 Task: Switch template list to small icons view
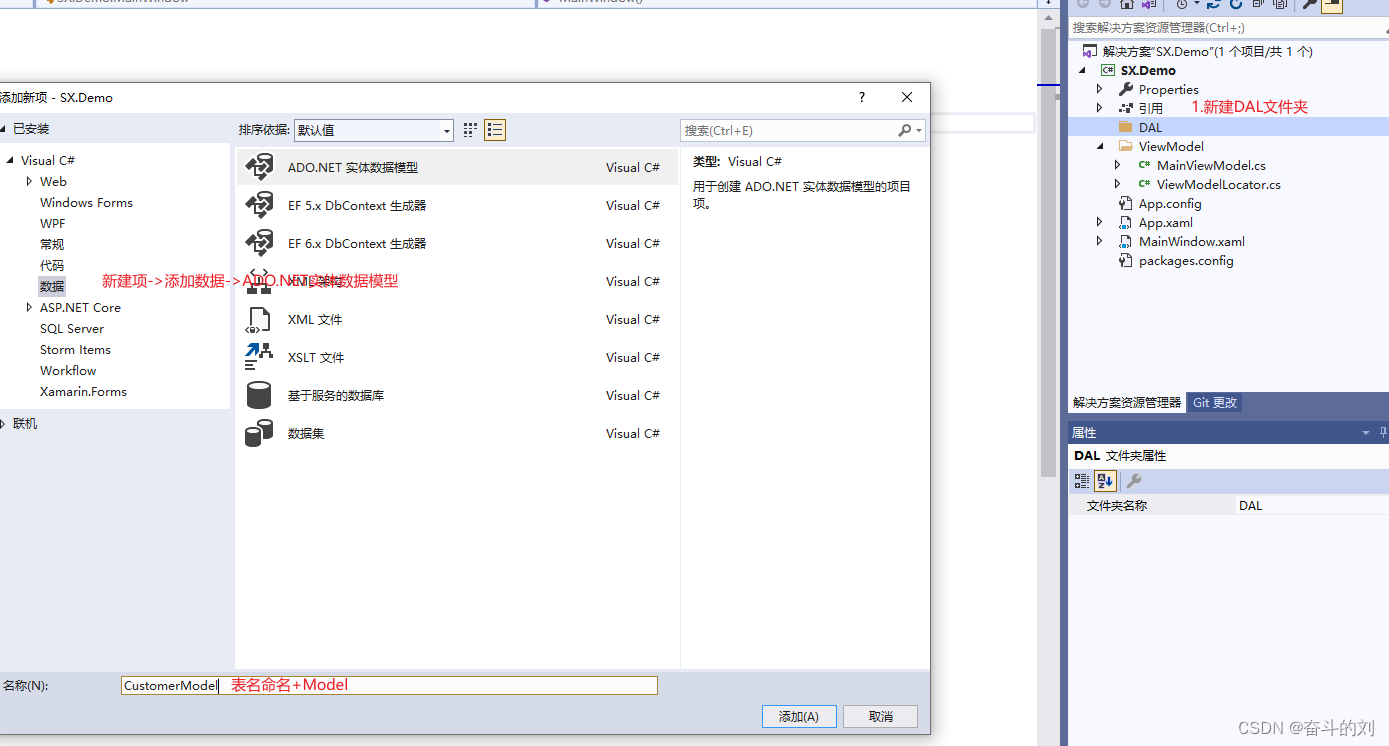coord(471,130)
